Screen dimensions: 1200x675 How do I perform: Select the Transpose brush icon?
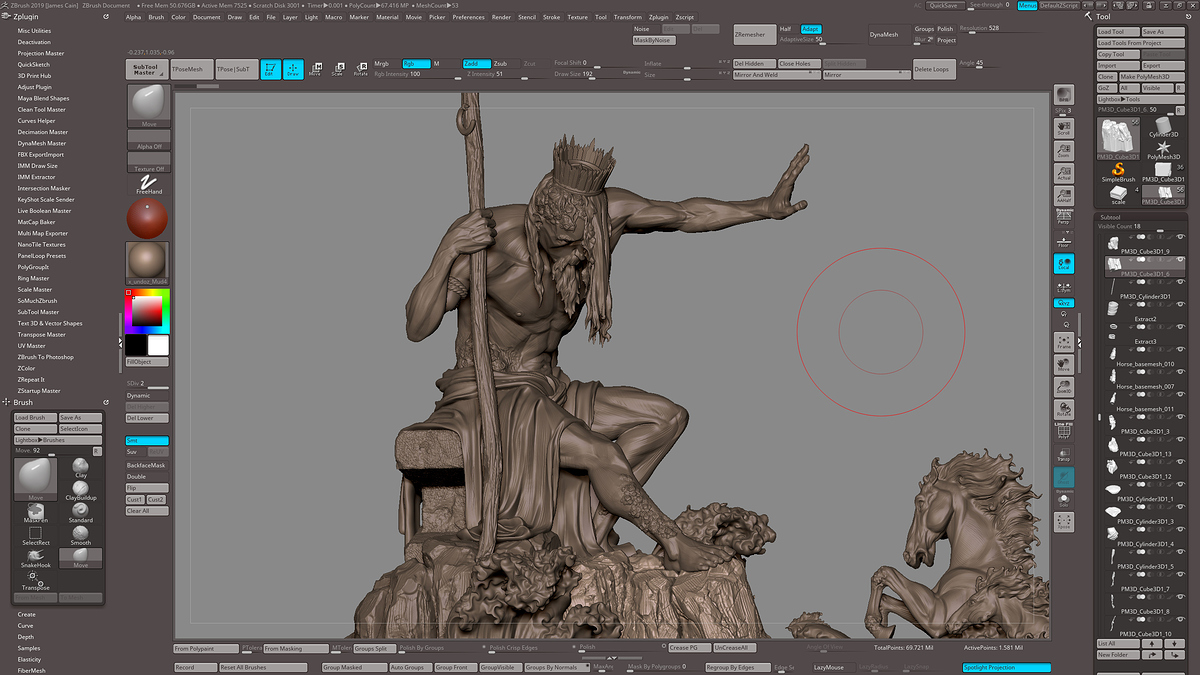(x=36, y=580)
